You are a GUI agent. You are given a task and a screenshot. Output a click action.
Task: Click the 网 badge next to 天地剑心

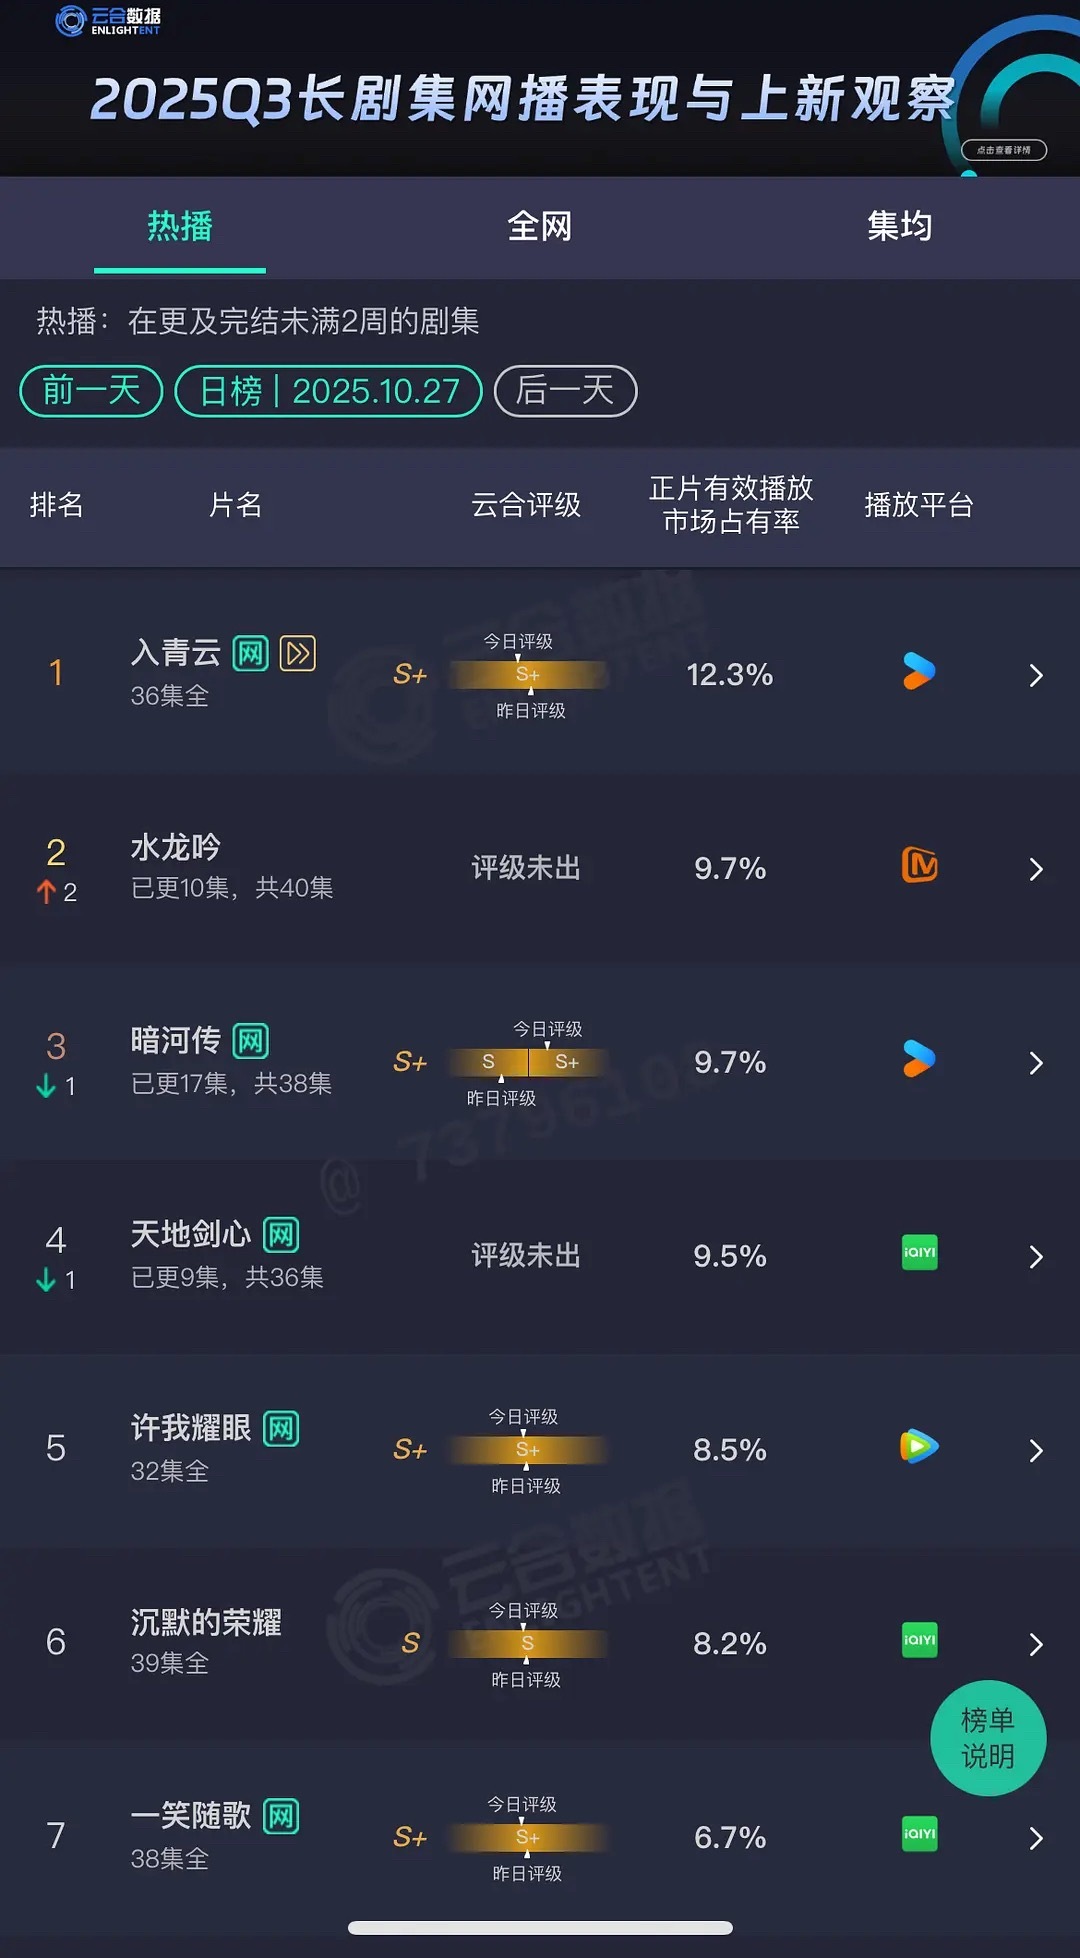click(x=281, y=1234)
